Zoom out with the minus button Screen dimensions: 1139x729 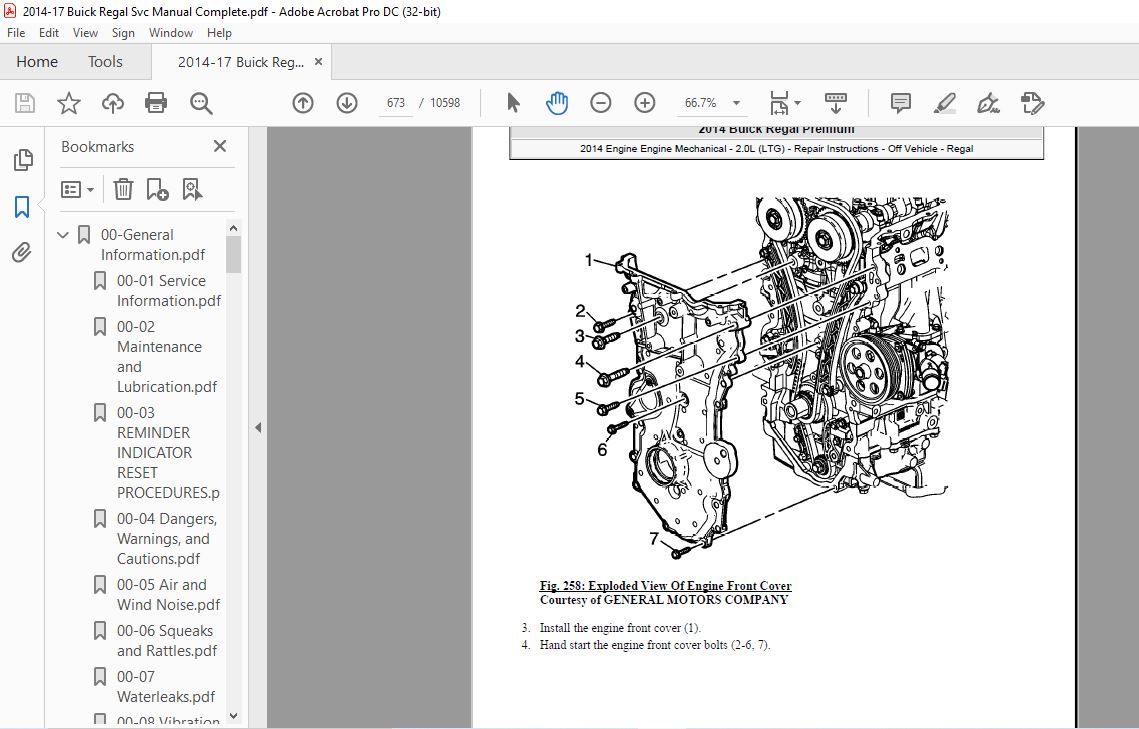pos(601,103)
